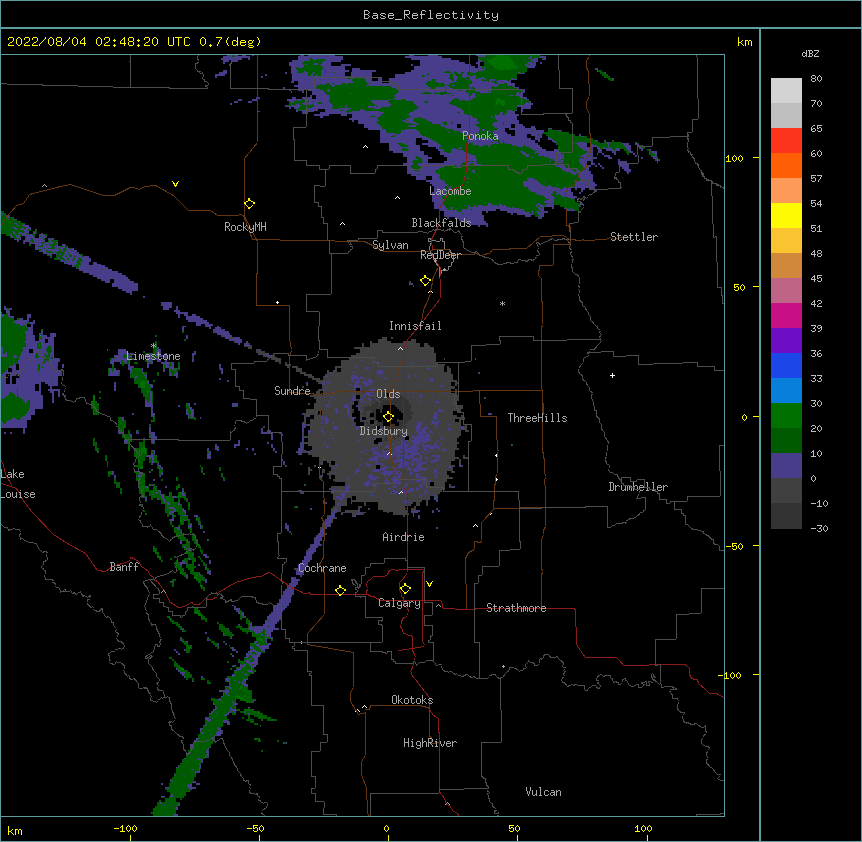
Task: Click the Innisfail label
Action: click(x=415, y=326)
